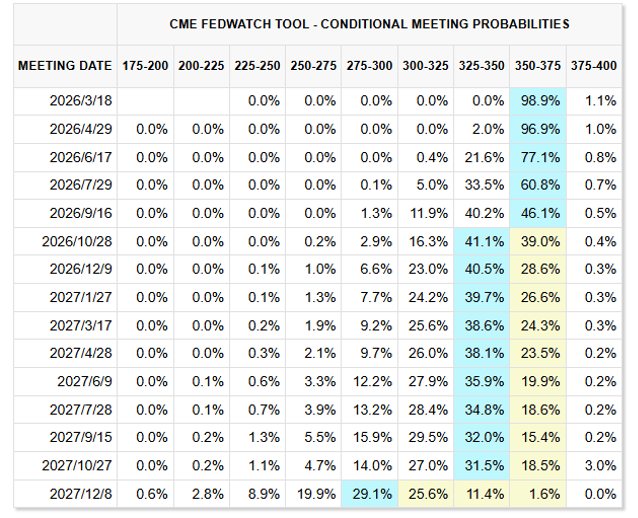Click the 2027/6/9 meeting date label
Image resolution: width=638 pixels, height=518 pixels.
tap(83, 381)
